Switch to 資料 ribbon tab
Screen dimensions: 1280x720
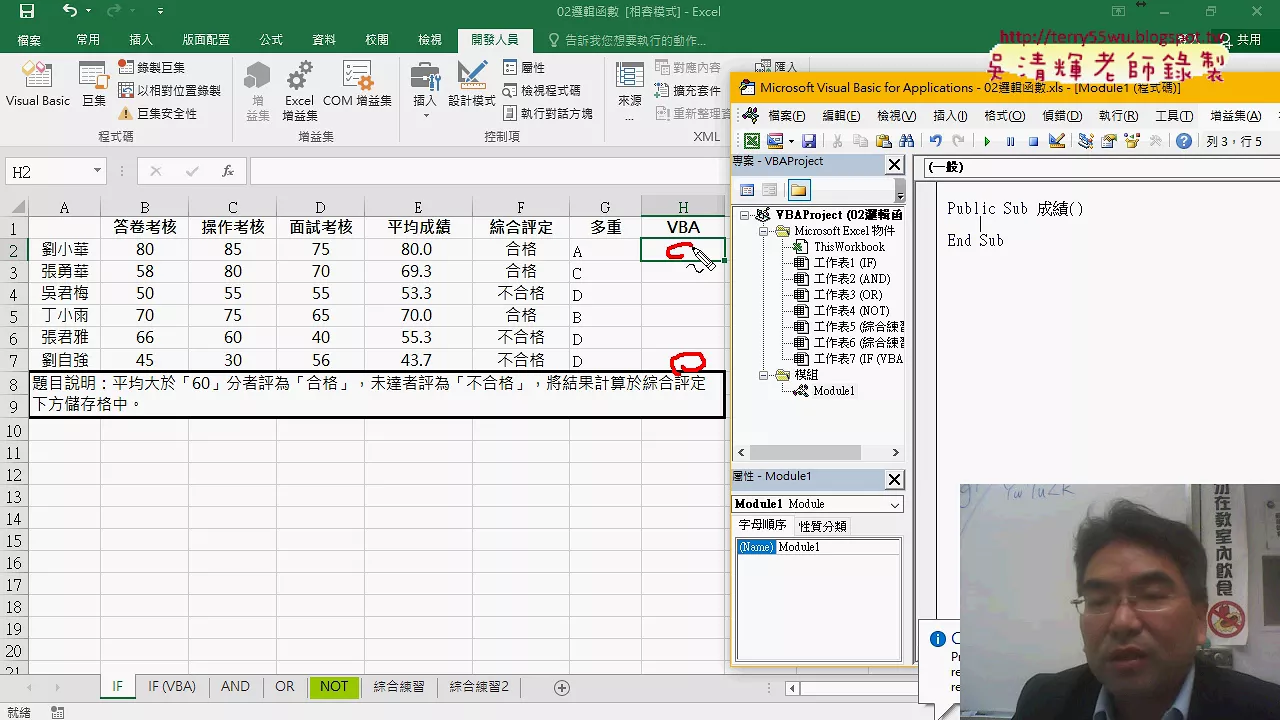point(324,40)
